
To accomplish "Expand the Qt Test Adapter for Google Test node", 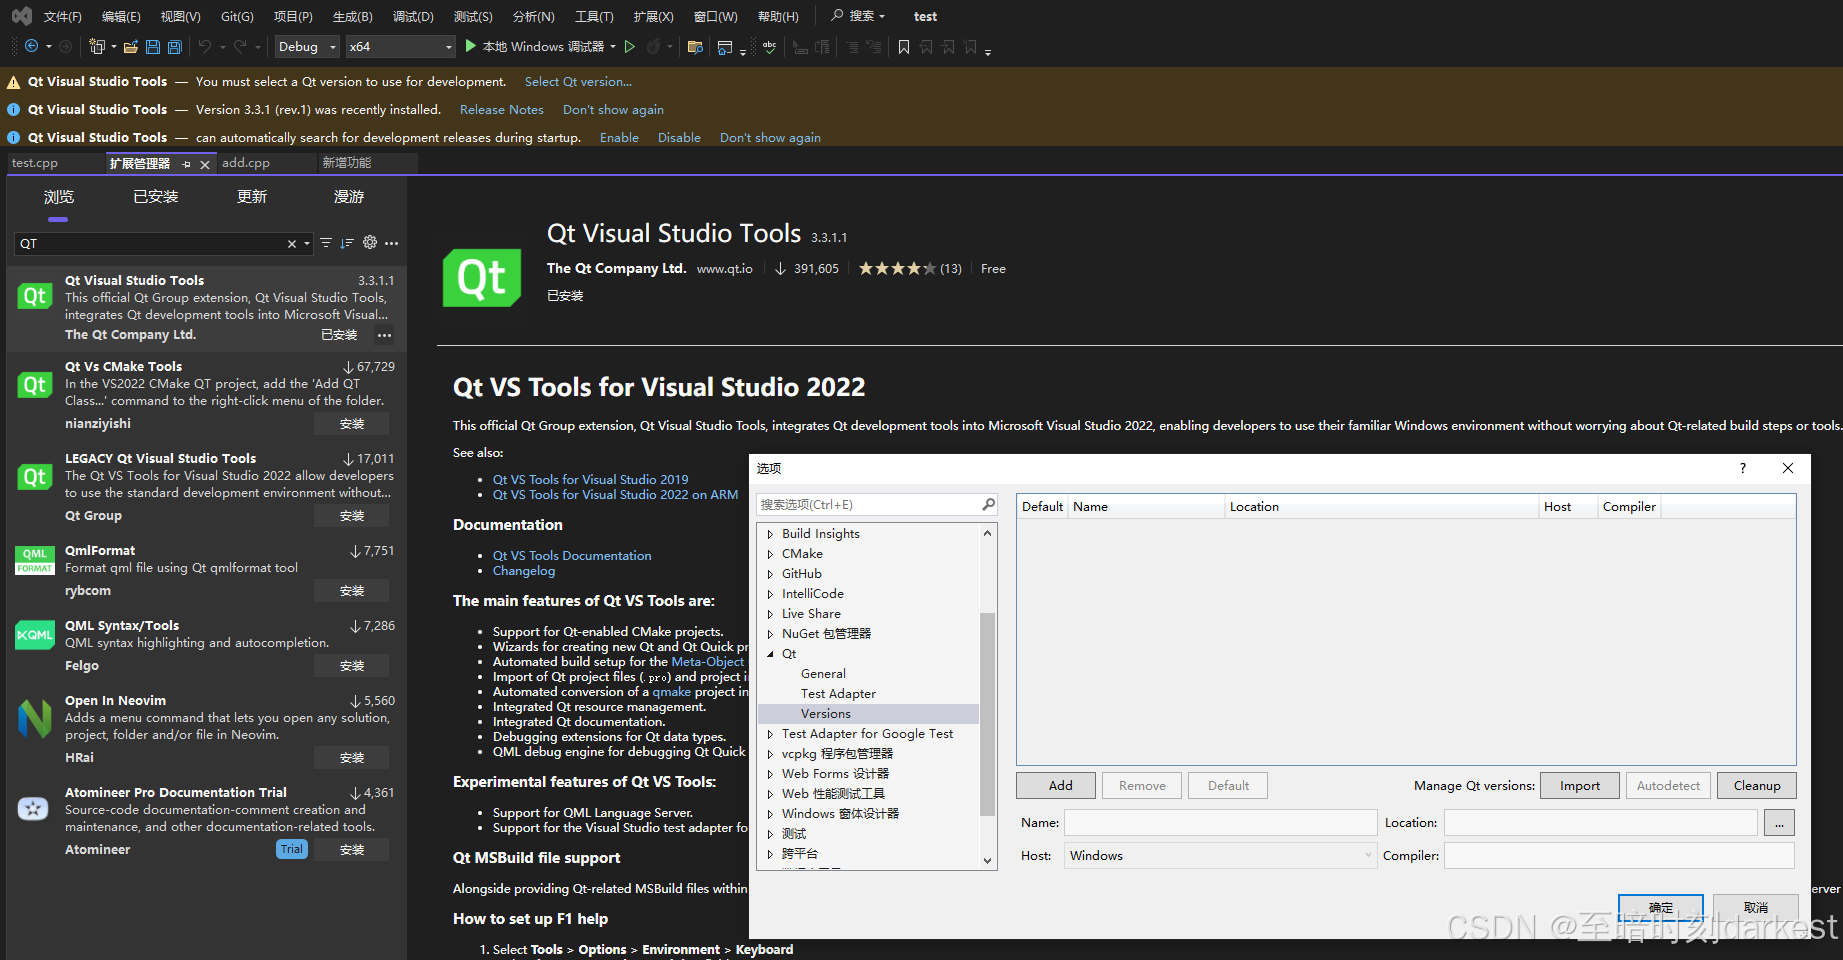I will (769, 733).
